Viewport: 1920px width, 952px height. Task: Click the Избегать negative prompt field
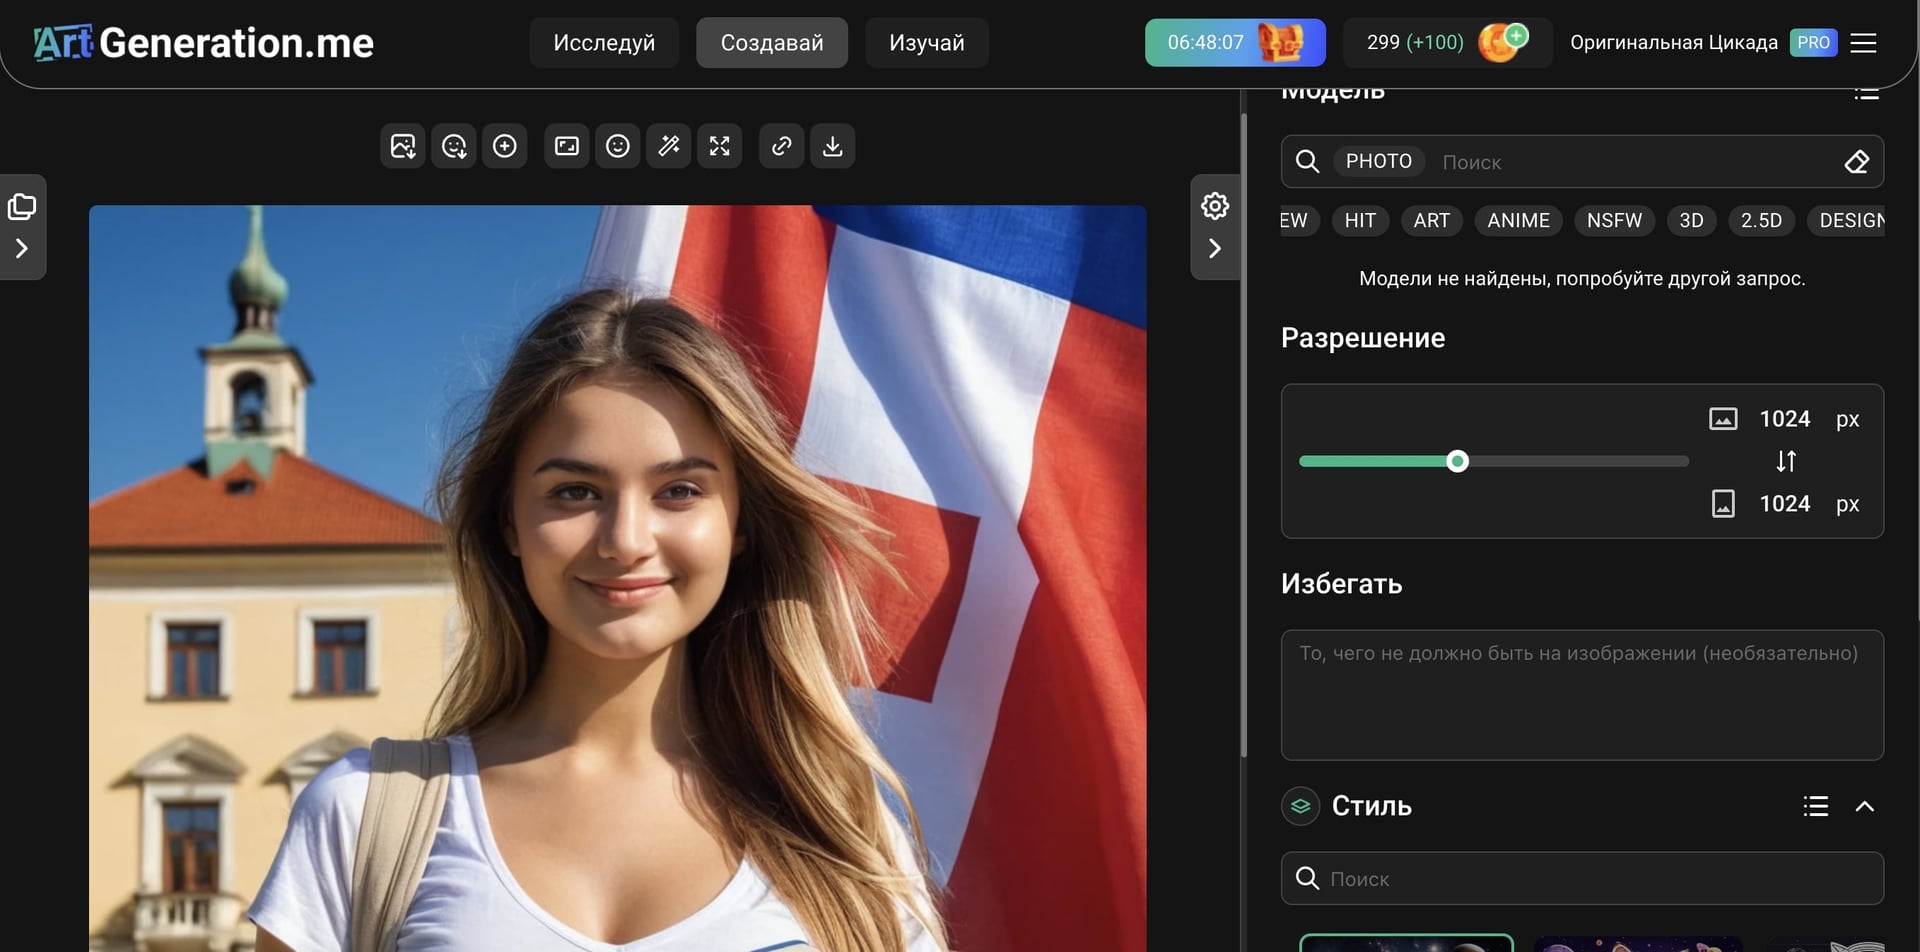[x=1581, y=695]
